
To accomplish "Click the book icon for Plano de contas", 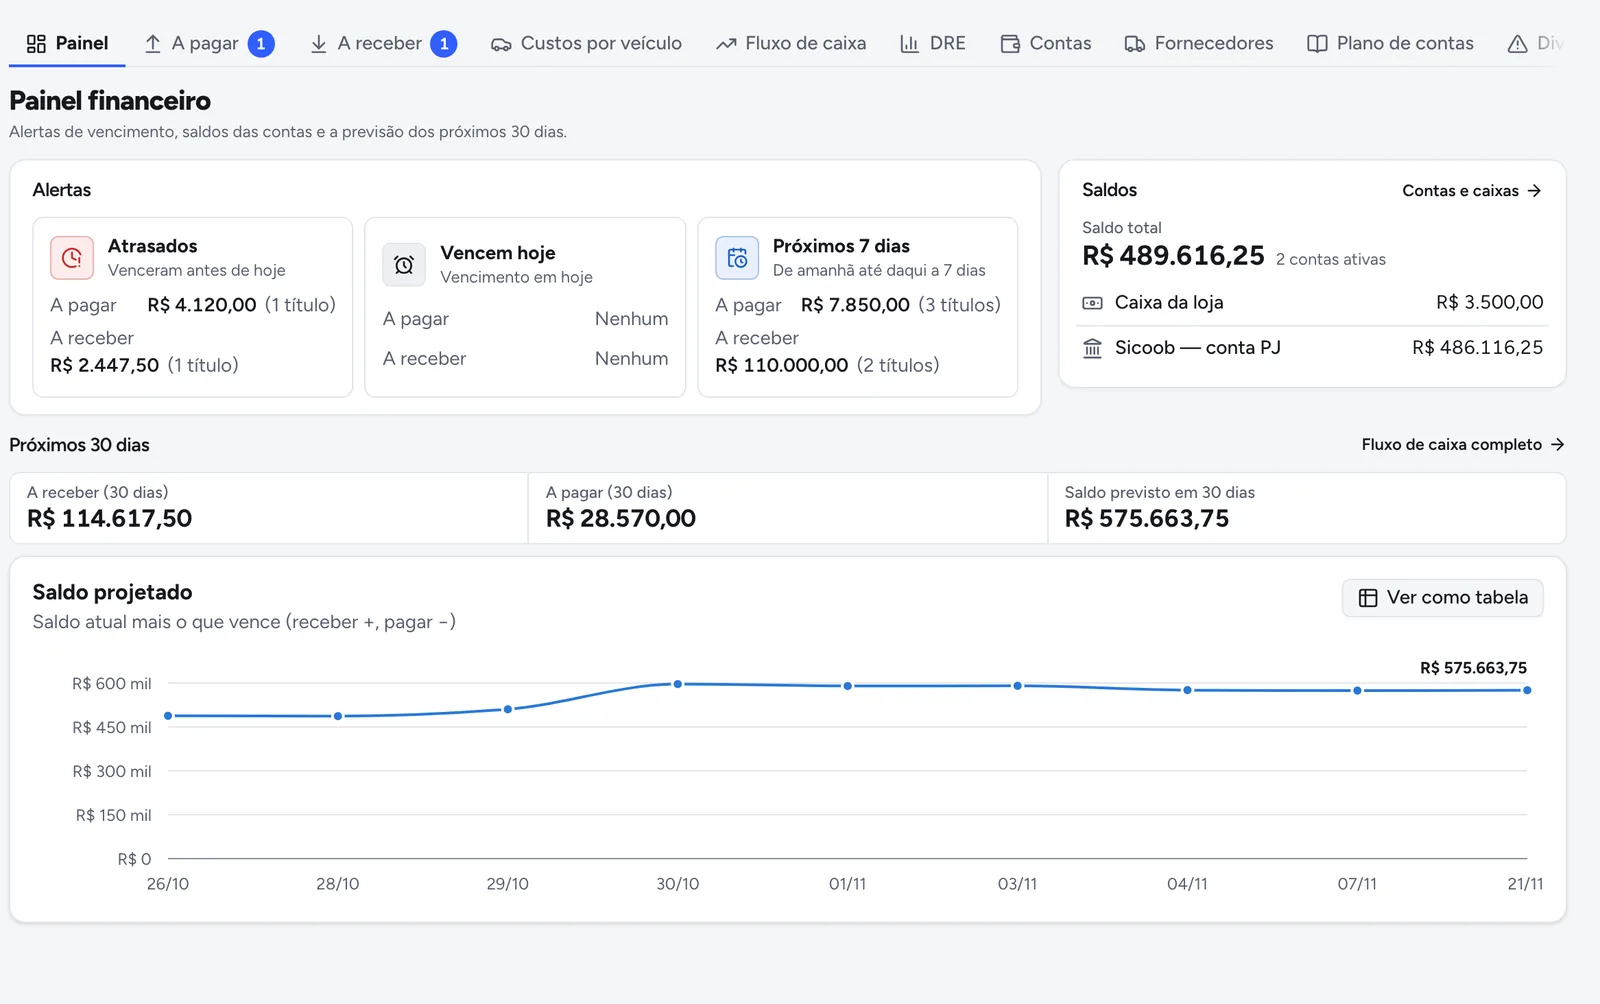I will (1317, 43).
